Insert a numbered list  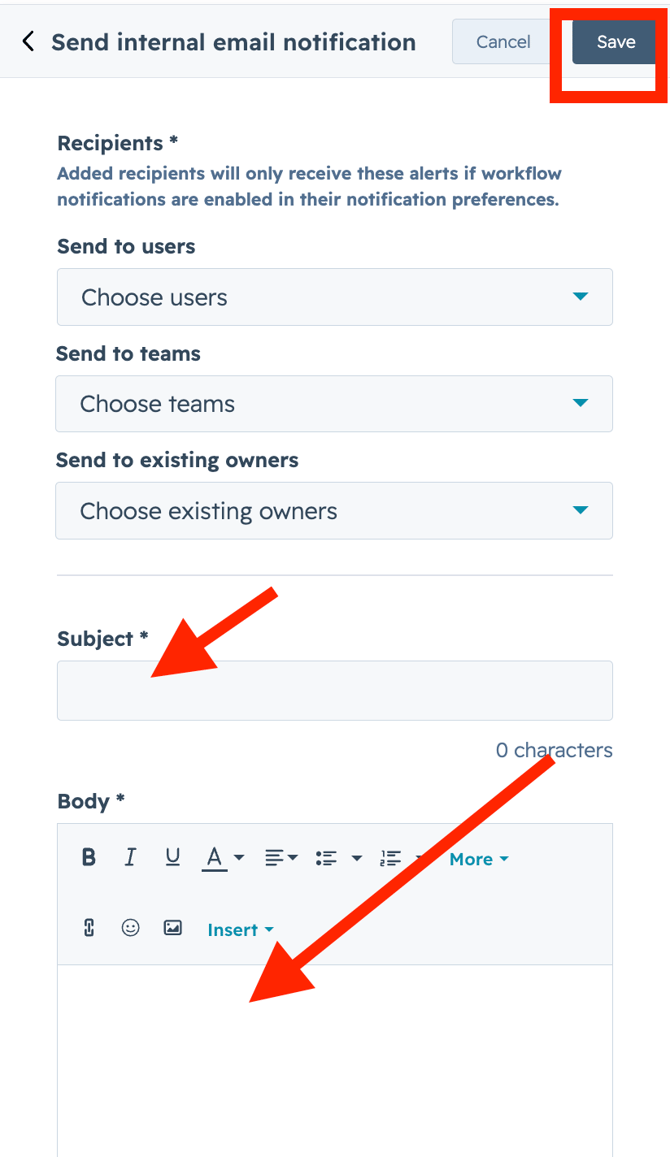point(390,858)
